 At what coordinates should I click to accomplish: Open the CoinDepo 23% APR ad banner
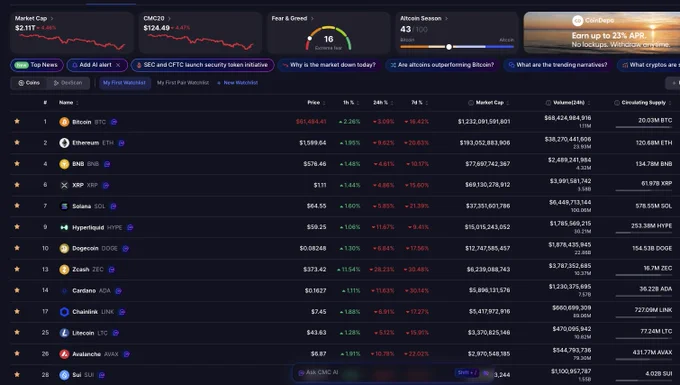pyautogui.click(x=602, y=33)
